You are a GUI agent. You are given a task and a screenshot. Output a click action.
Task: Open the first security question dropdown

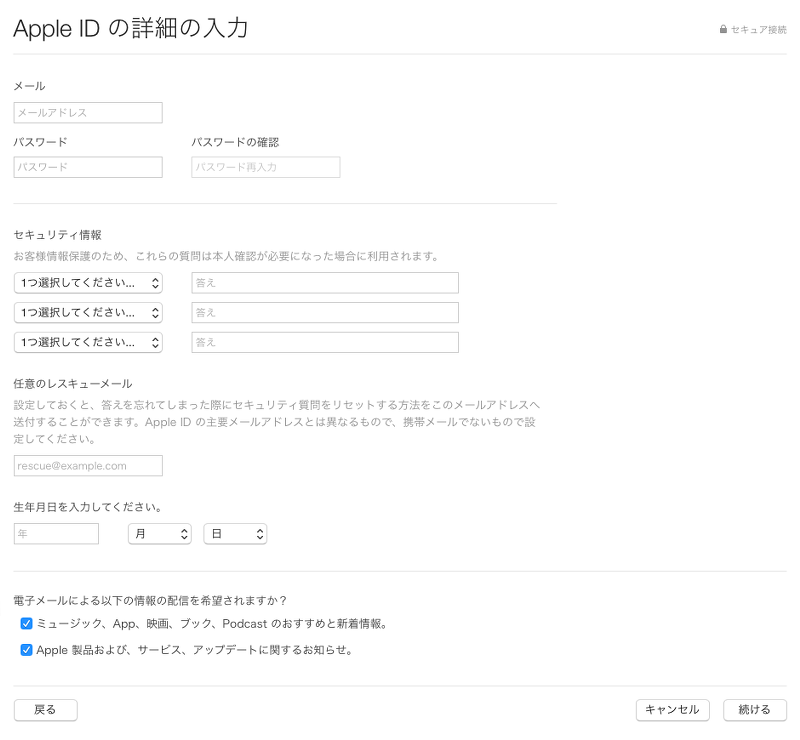click(88, 283)
